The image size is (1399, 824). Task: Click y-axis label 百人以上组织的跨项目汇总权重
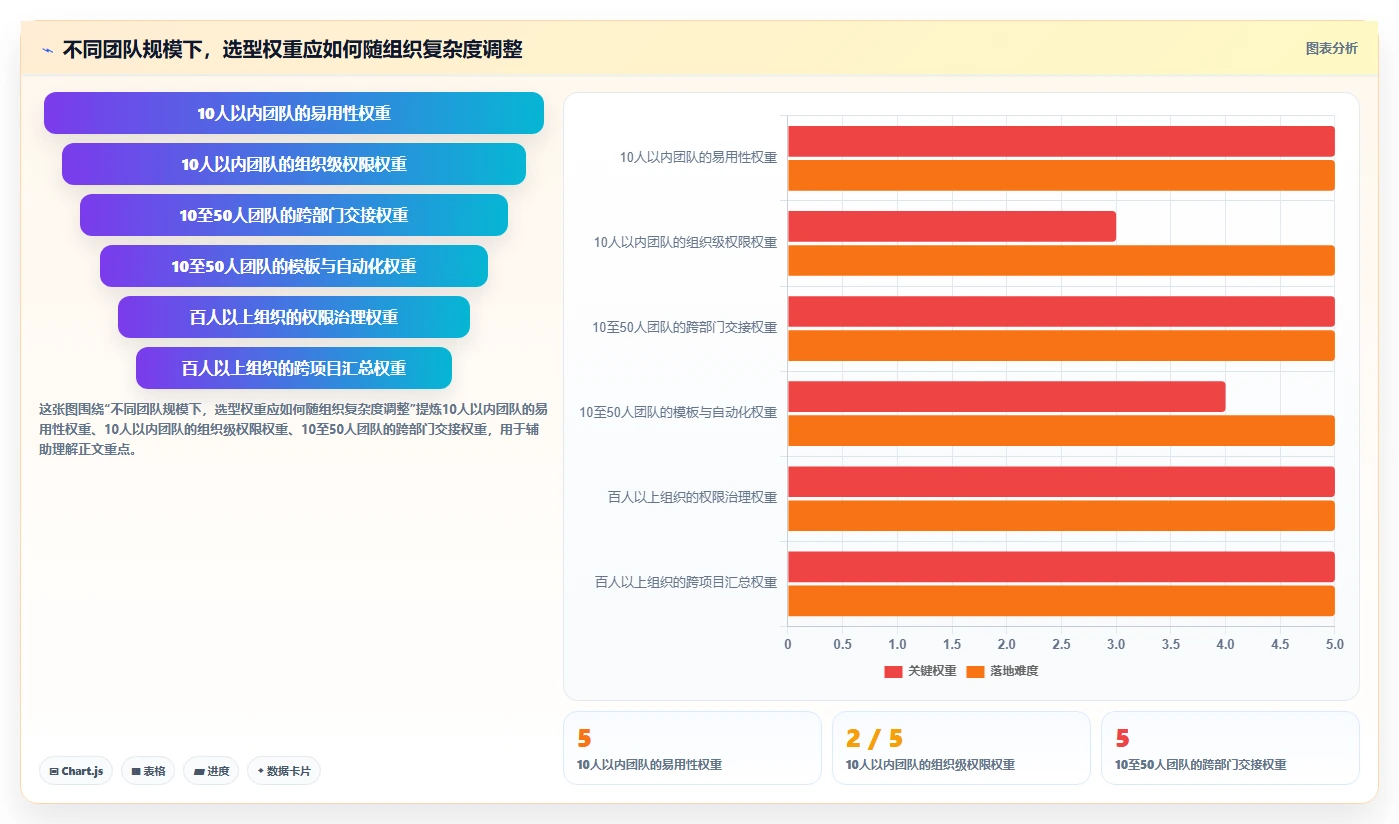coord(686,582)
